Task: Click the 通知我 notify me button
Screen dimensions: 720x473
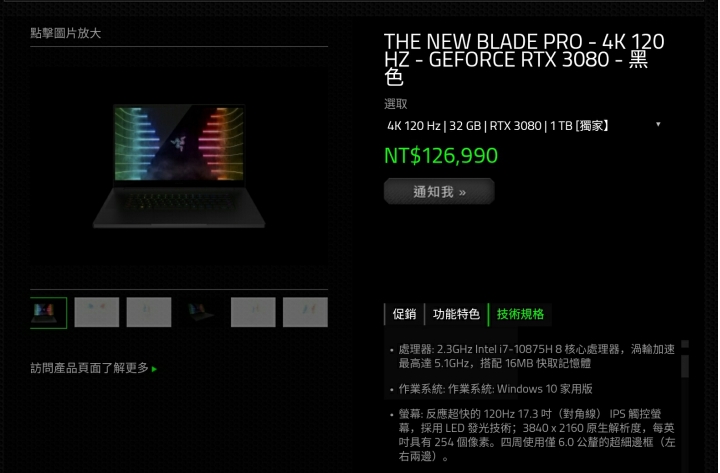Action: 439,191
